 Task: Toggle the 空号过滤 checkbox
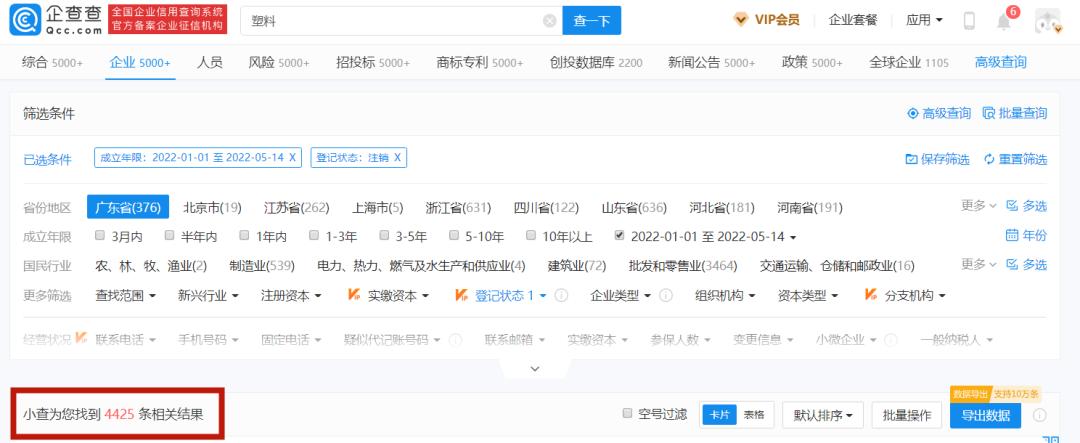coord(627,413)
